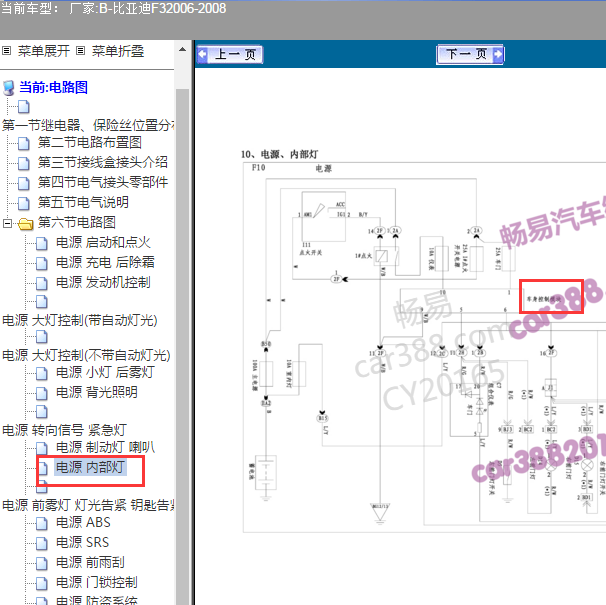Viewport: 606px width, 605px height.
Task: Open 电源 小灯 后雾灯 diagram
Action: (105, 372)
